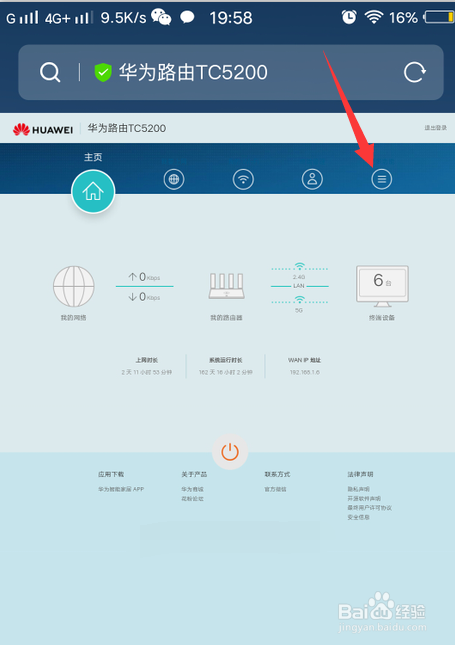Viewport: 455px width, 645px height.
Task: Click the 2.4G Wi-Fi signal icon
Action: click(x=299, y=266)
